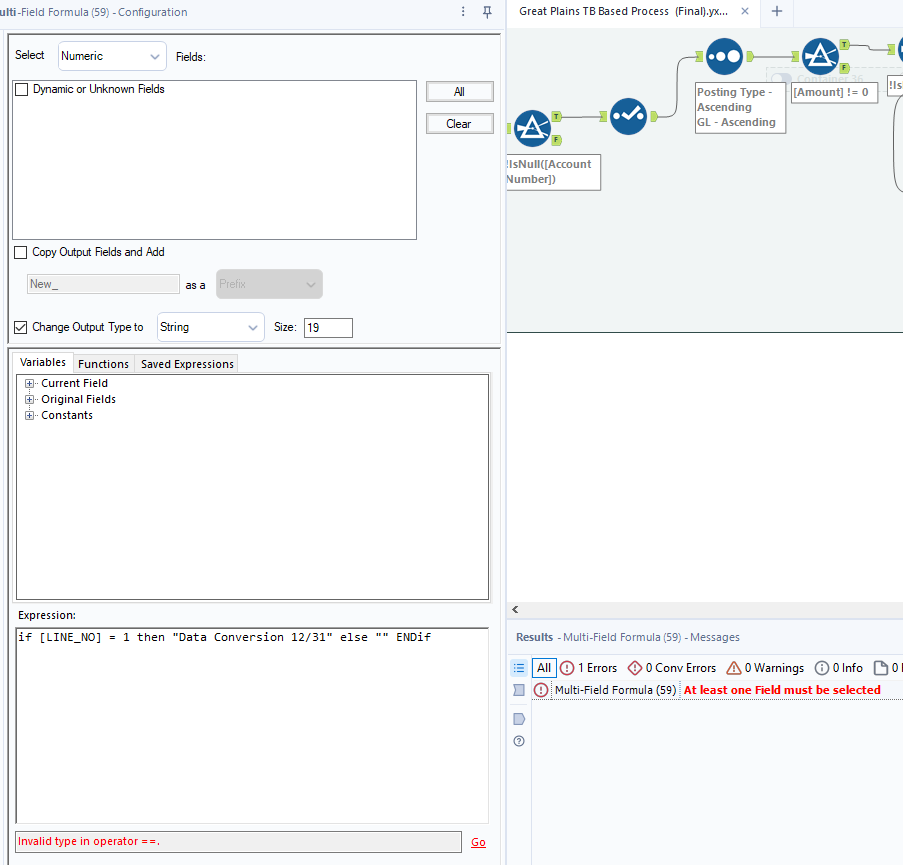Enable Dynamic or Unknown Fields
The height and width of the screenshot is (865, 903).
click(20, 89)
